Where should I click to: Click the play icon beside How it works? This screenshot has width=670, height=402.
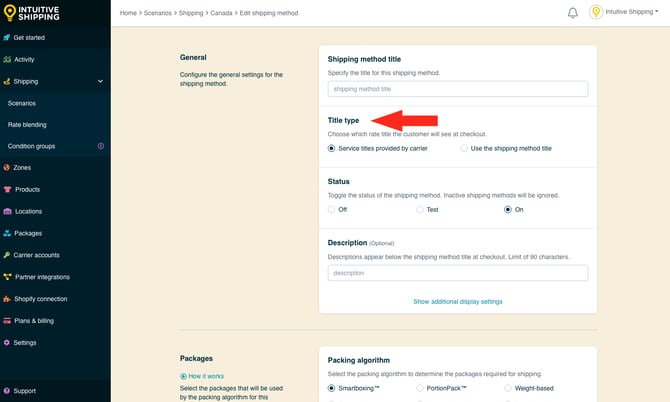(183, 376)
